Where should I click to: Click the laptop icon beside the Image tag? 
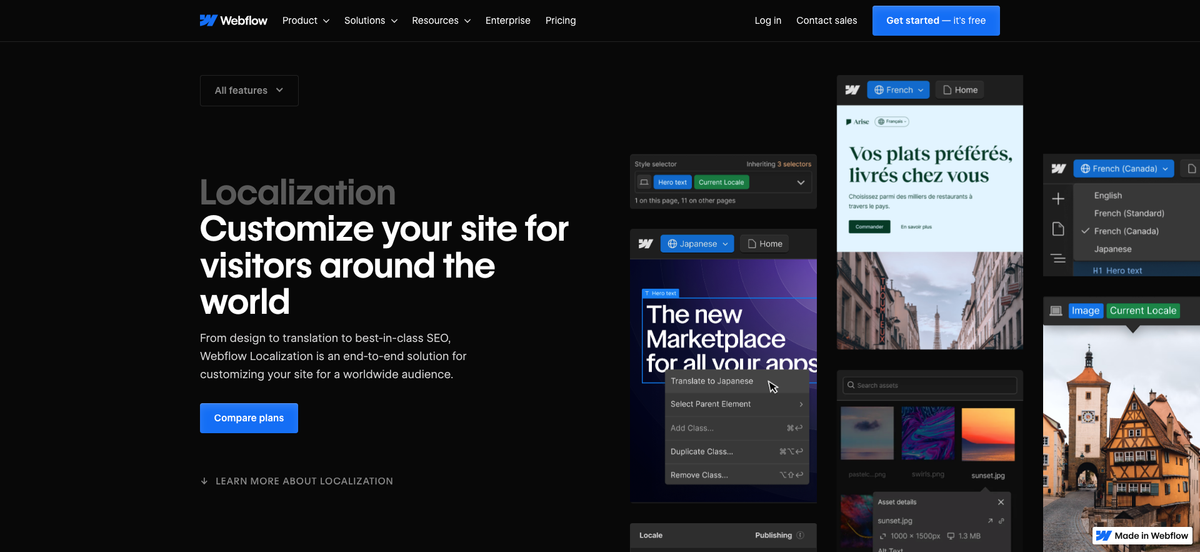[x=1056, y=311]
